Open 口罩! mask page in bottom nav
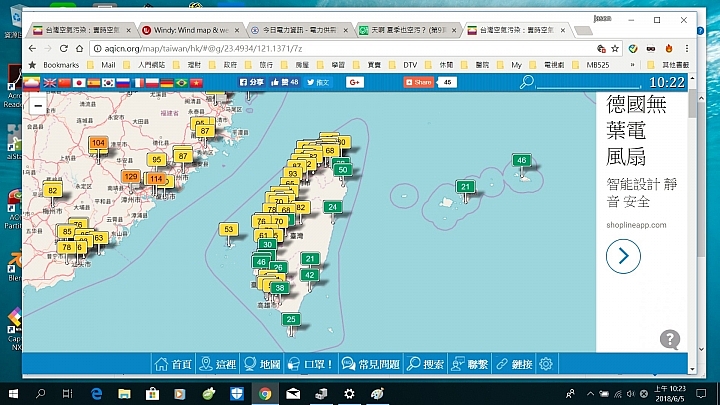720x405 pixels. point(310,364)
